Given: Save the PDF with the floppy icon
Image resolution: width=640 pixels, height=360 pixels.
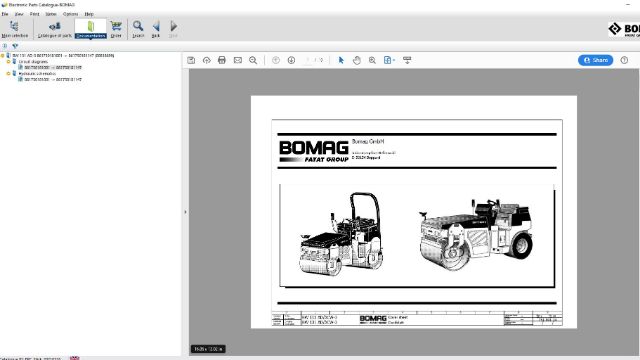Looking at the screenshot, I should 191,60.
